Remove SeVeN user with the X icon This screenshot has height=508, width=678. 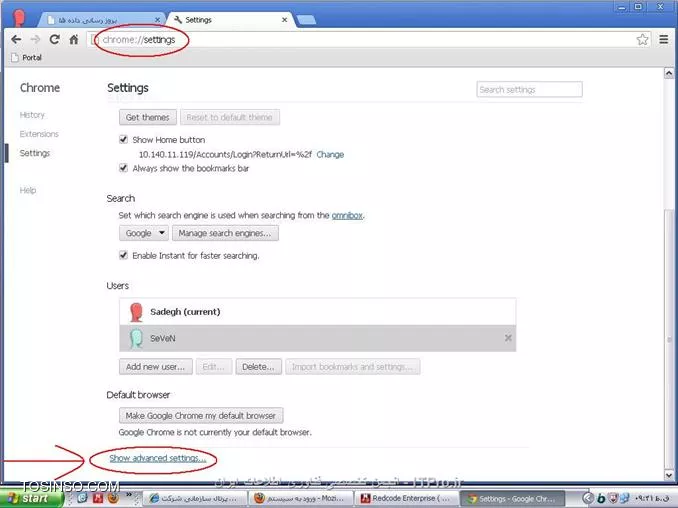tap(508, 338)
